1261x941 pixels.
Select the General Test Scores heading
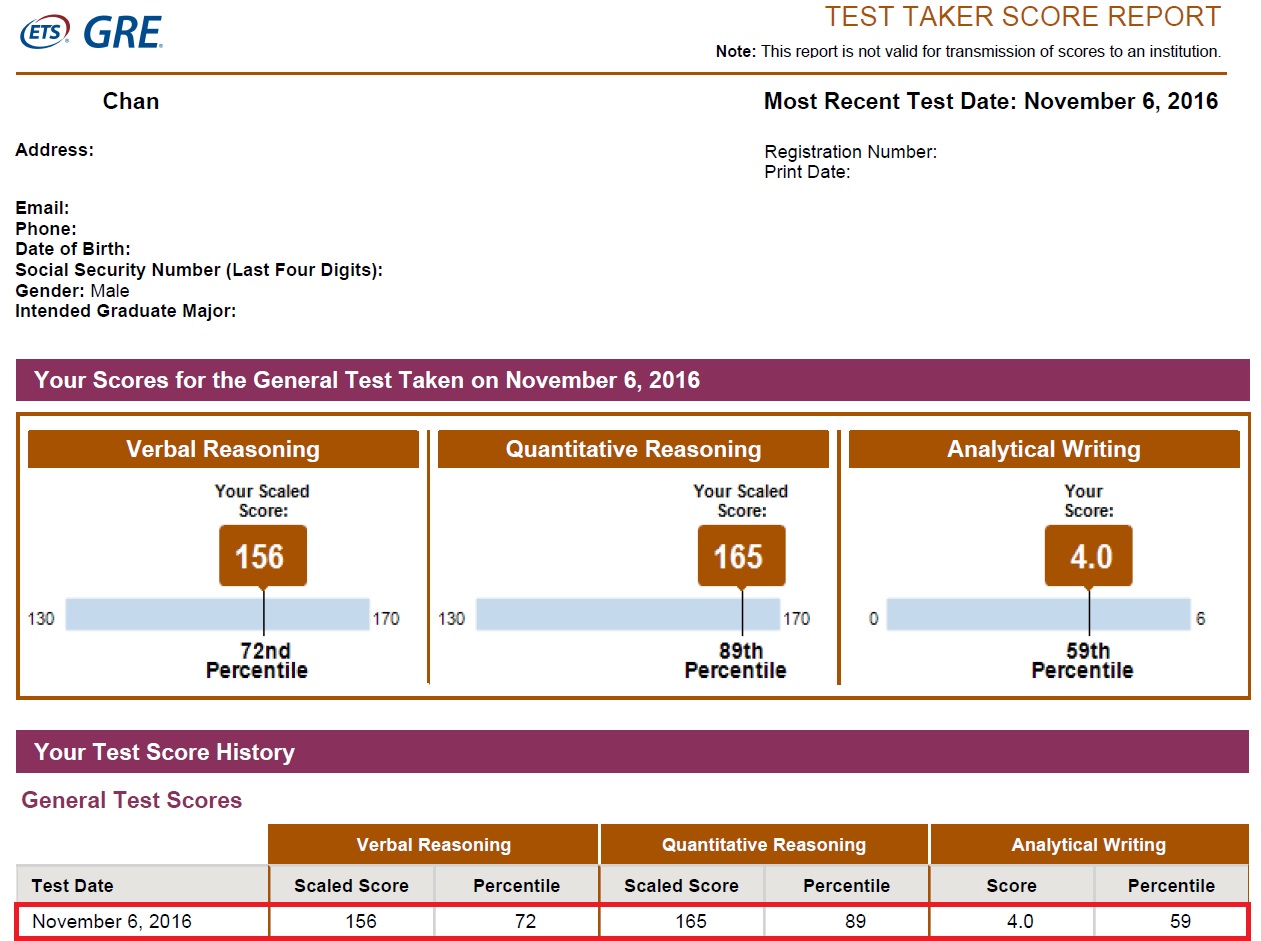[x=132, y=800]
